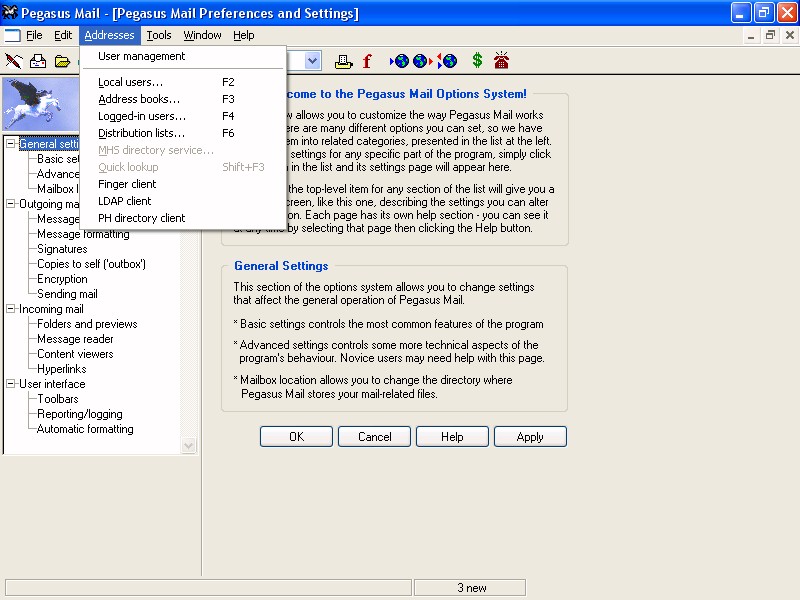Click the red 'f' font toolbar icon

click(367, 61)
